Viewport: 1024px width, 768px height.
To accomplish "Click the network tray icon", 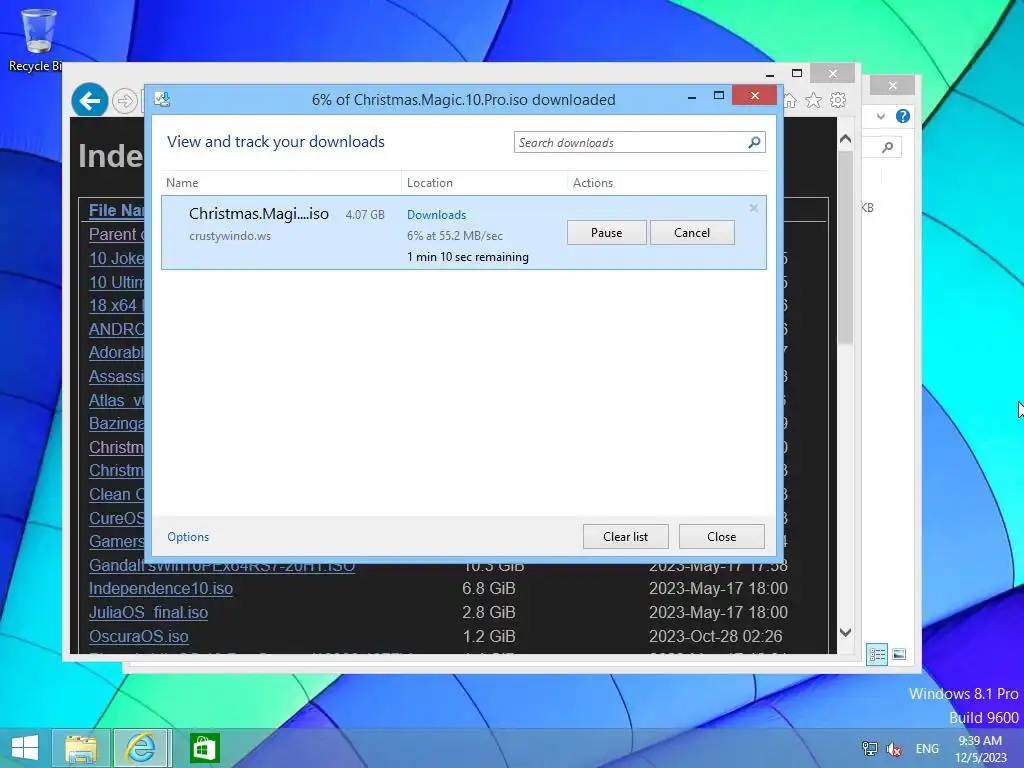I will (x=869, y=748).
